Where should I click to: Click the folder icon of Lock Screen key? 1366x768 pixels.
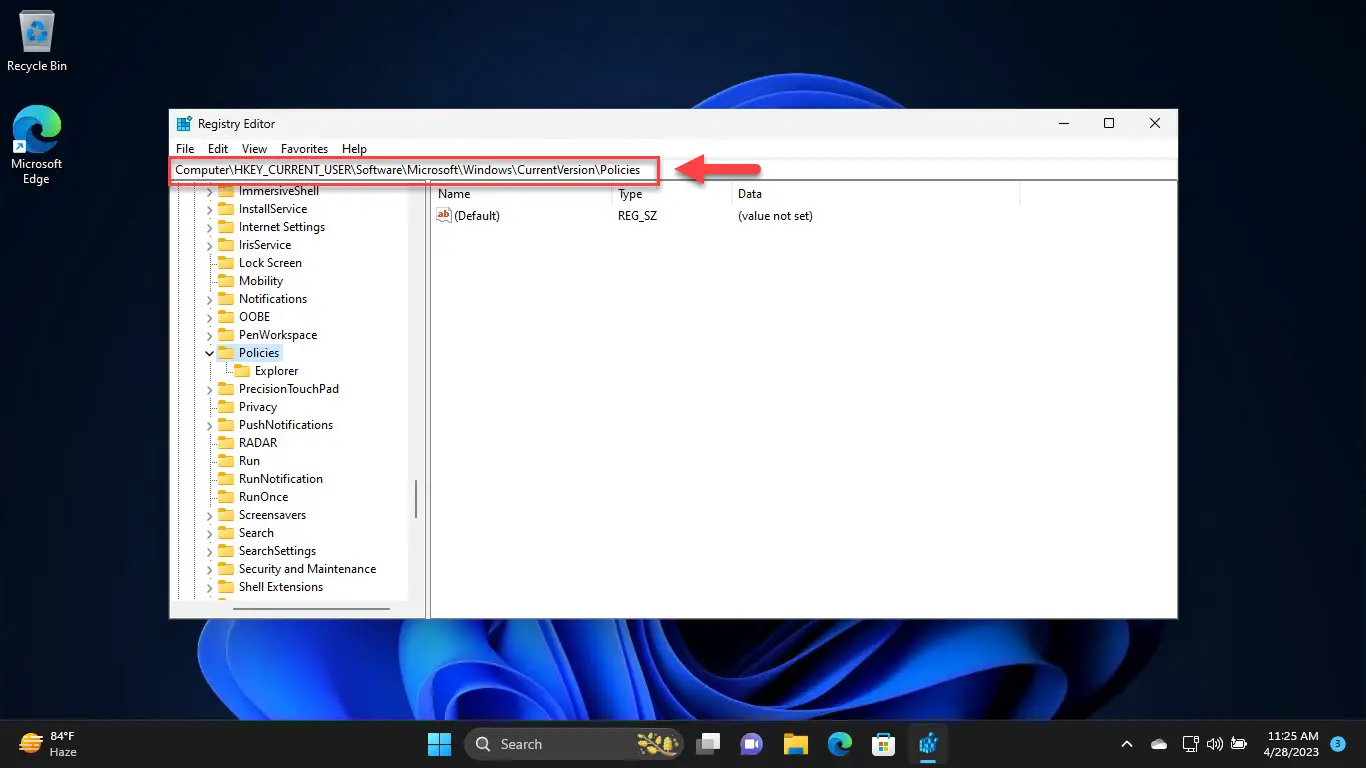click(226, 263)
